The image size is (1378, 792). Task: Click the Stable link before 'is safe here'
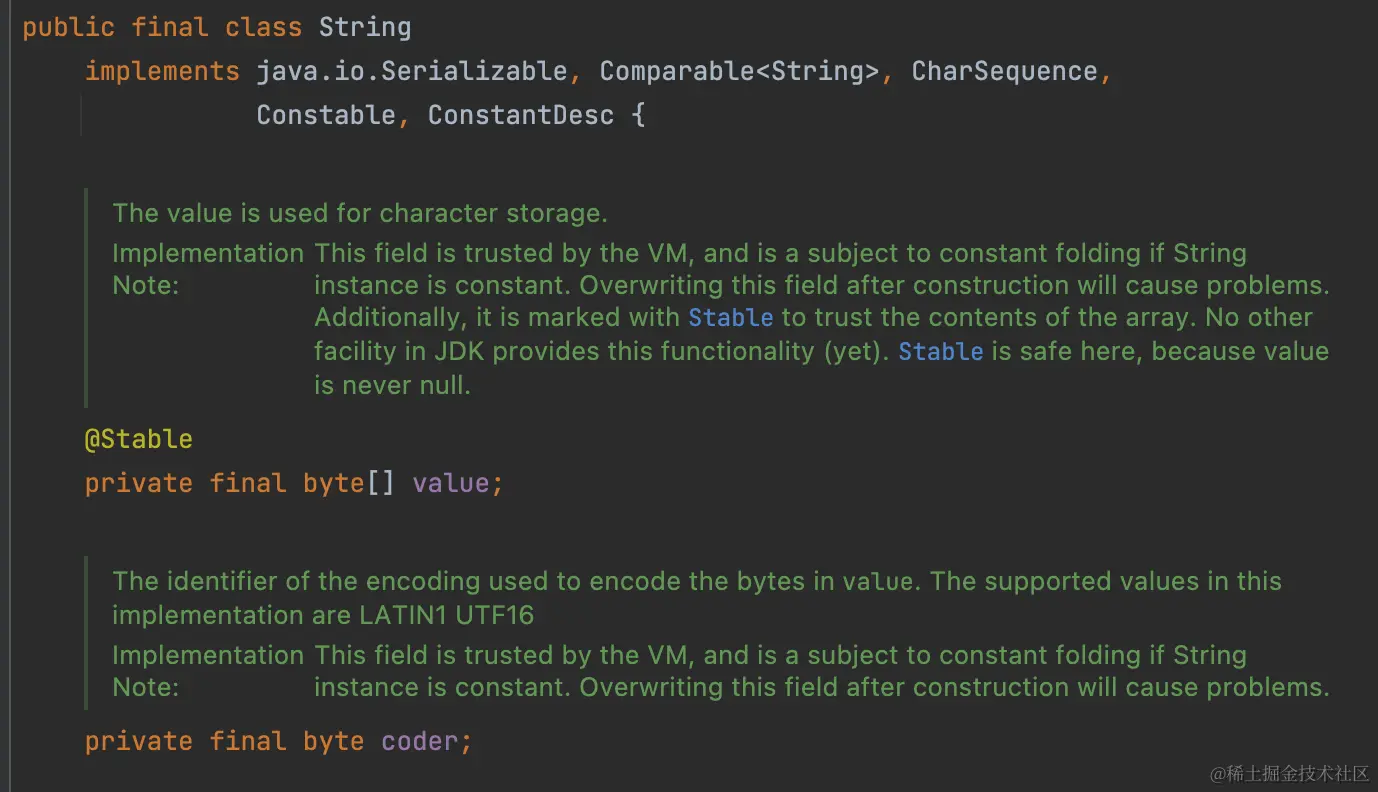tap(940, 352)
